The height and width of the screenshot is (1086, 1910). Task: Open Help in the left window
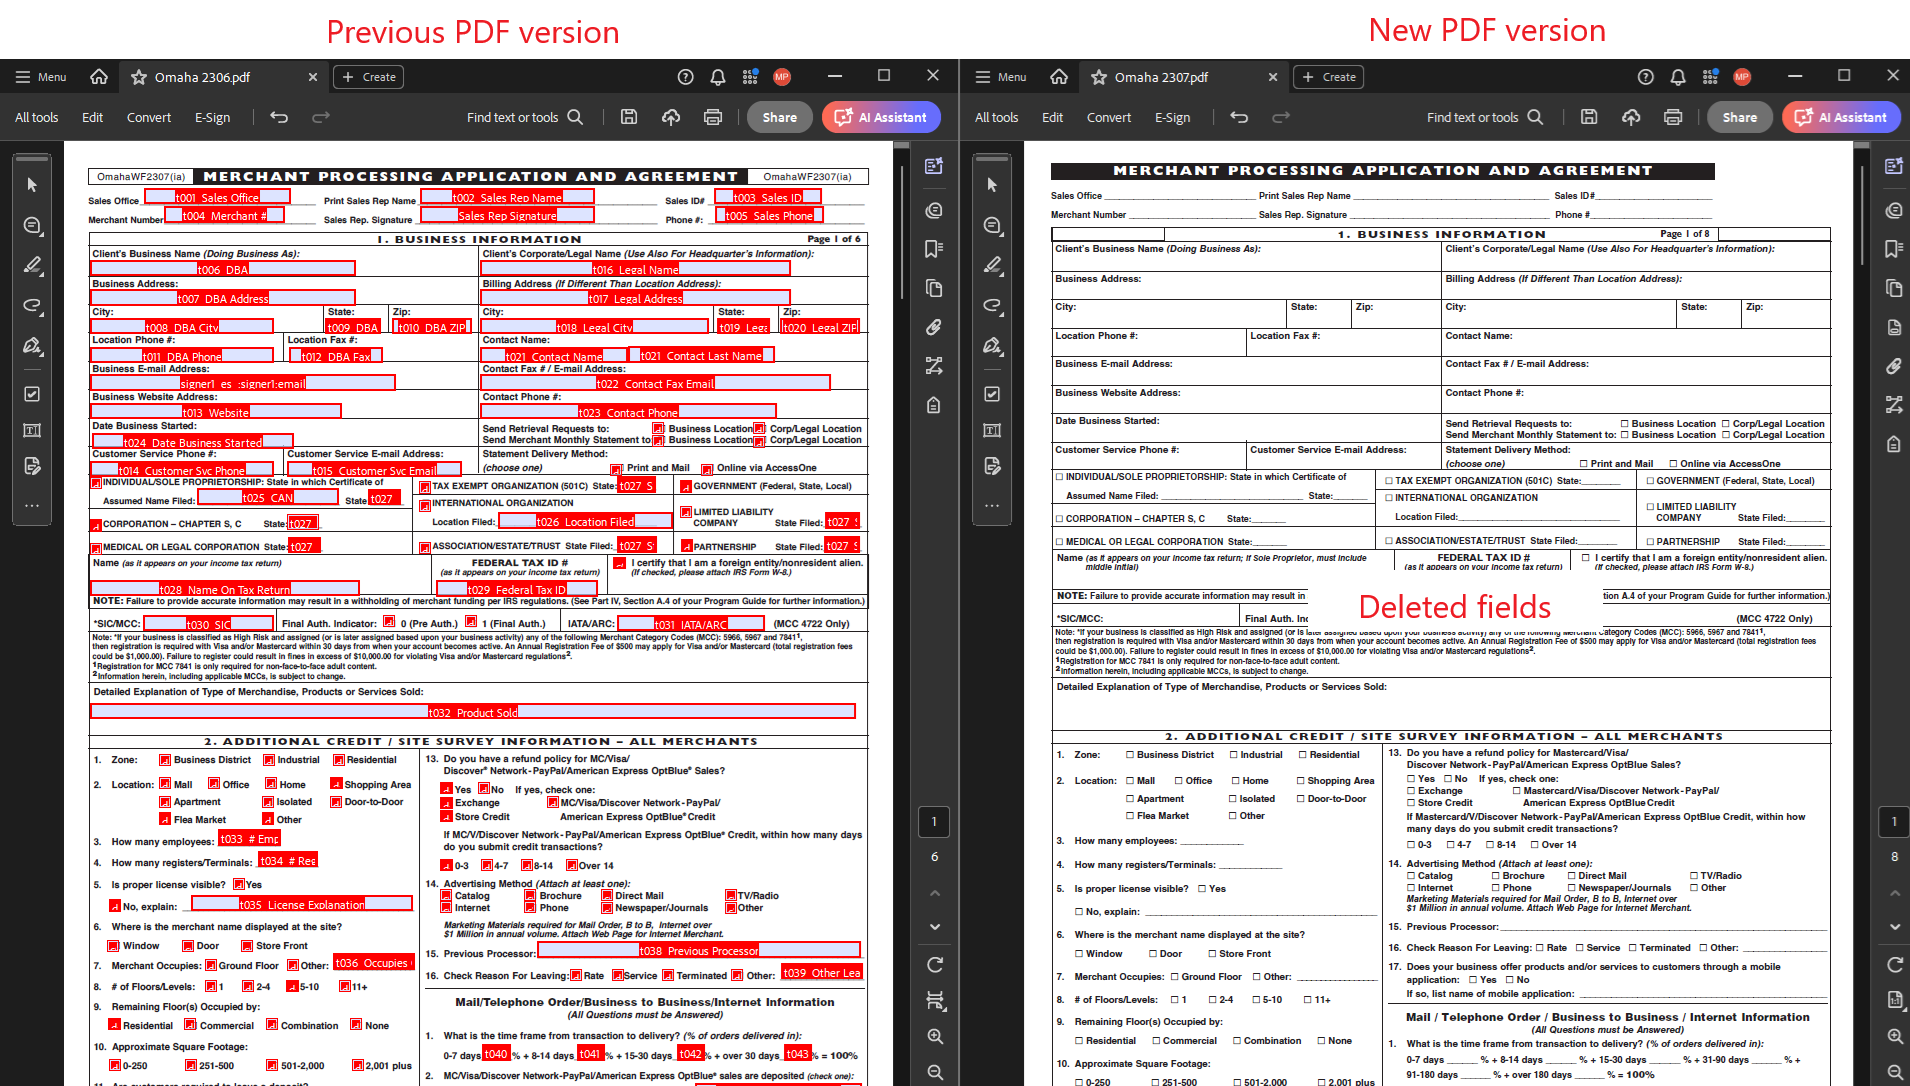click(x=685, y=77)
